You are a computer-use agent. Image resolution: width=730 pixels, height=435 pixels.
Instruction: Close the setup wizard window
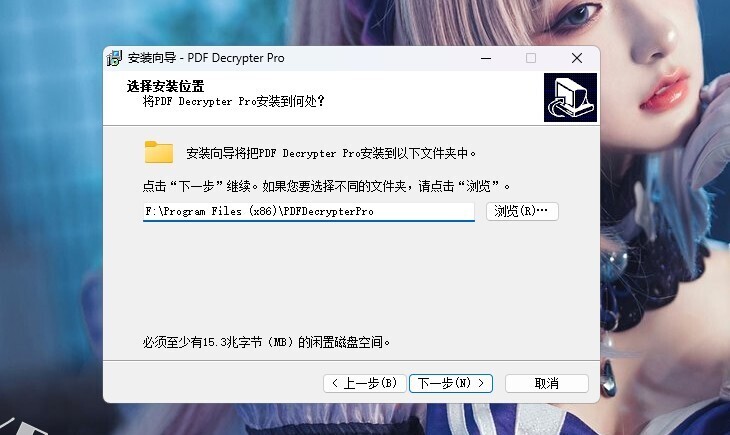(x=577, y=58)
